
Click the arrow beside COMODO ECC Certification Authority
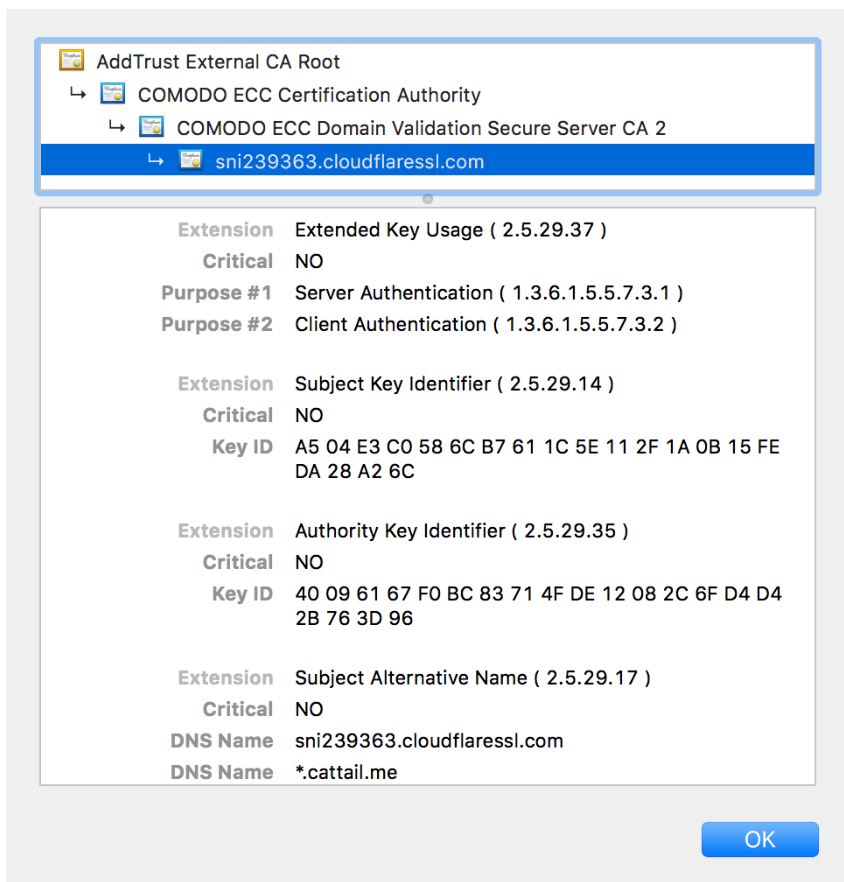(x=78, y=93)
